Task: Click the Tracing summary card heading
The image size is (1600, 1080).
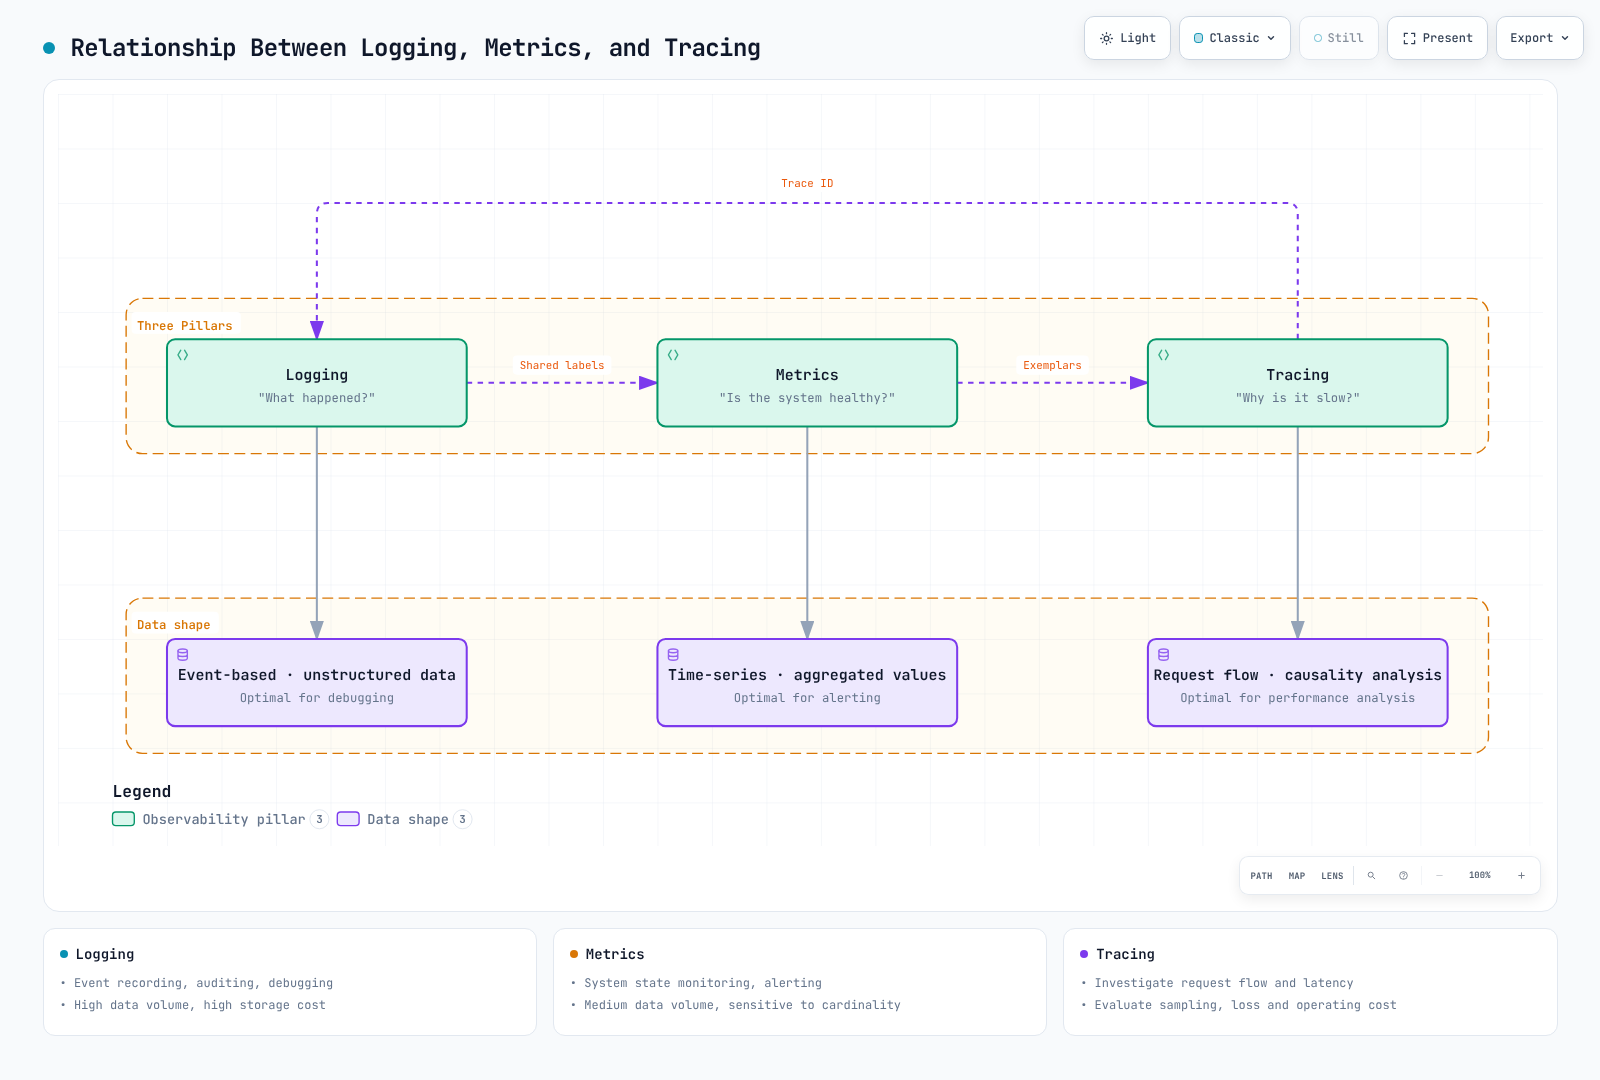Action: (1125, 954)
